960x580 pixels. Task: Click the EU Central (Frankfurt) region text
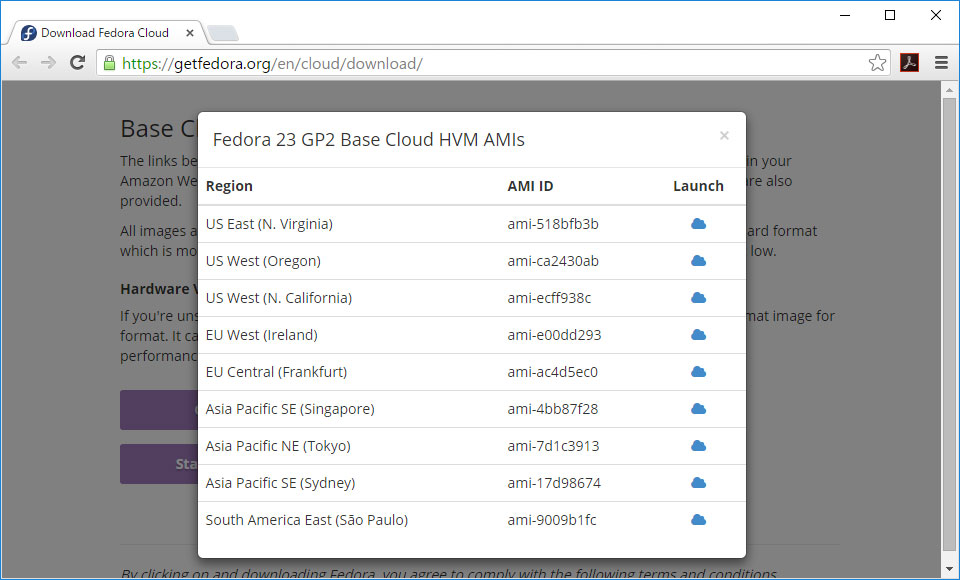coord(277,372)
